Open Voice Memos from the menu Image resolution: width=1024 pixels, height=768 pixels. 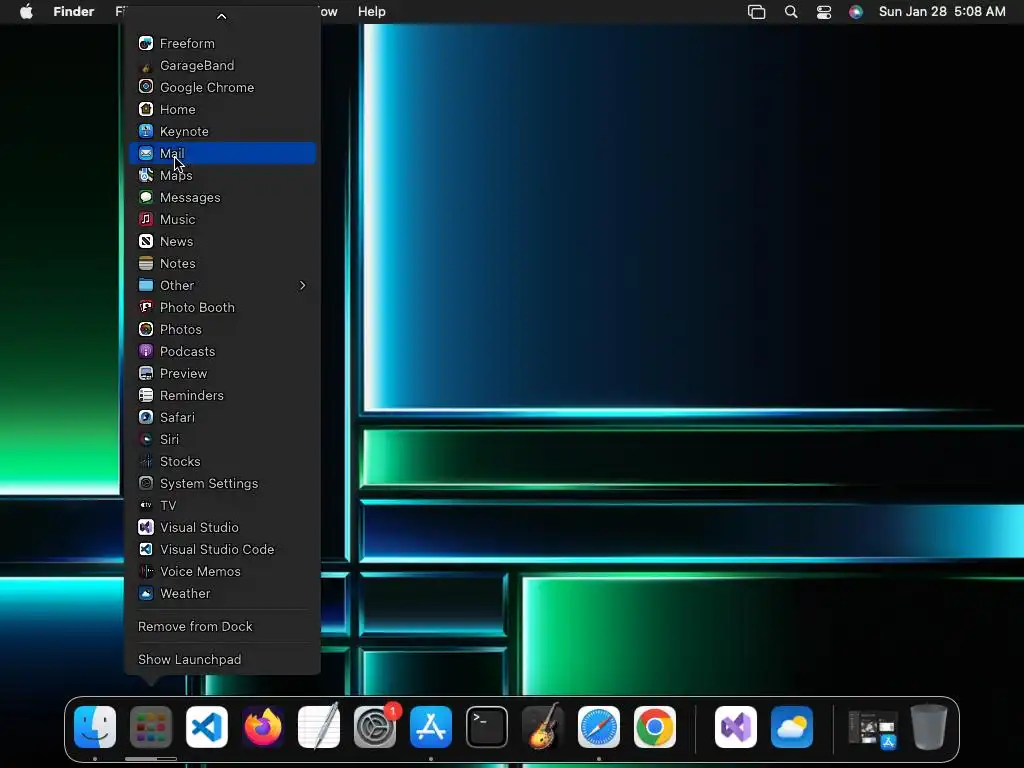click(222, 571)
